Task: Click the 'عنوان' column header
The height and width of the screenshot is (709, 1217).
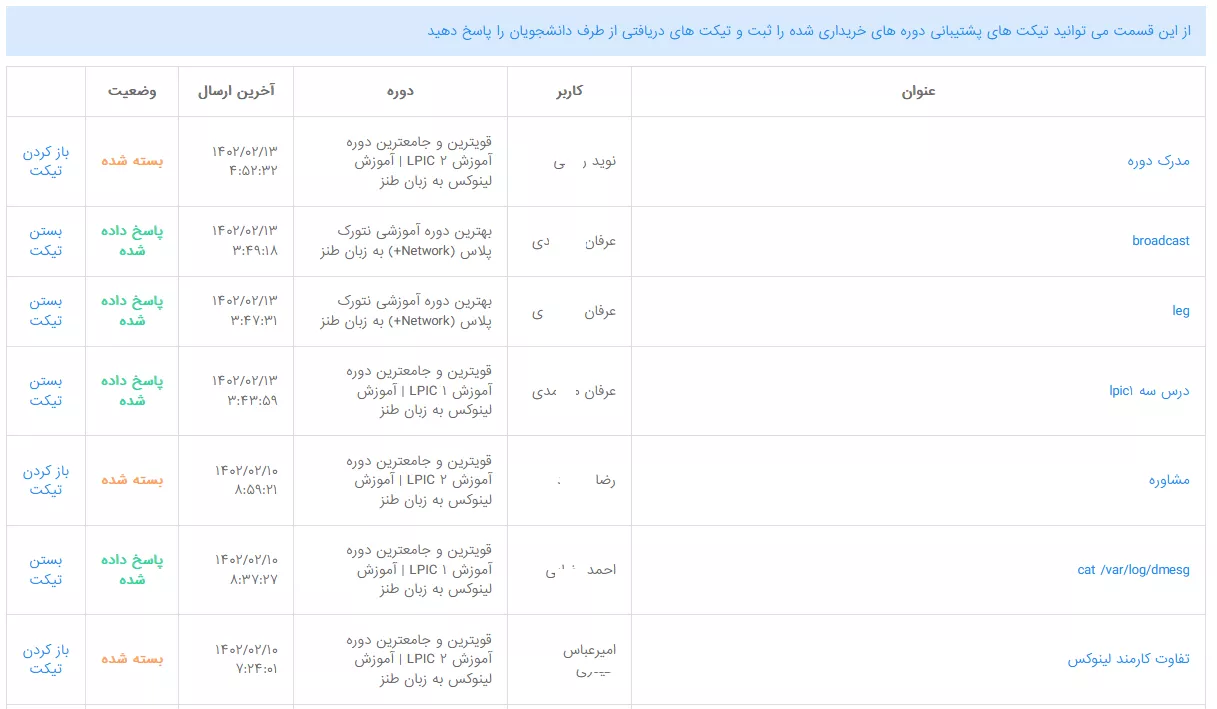Action: (918, 91)
